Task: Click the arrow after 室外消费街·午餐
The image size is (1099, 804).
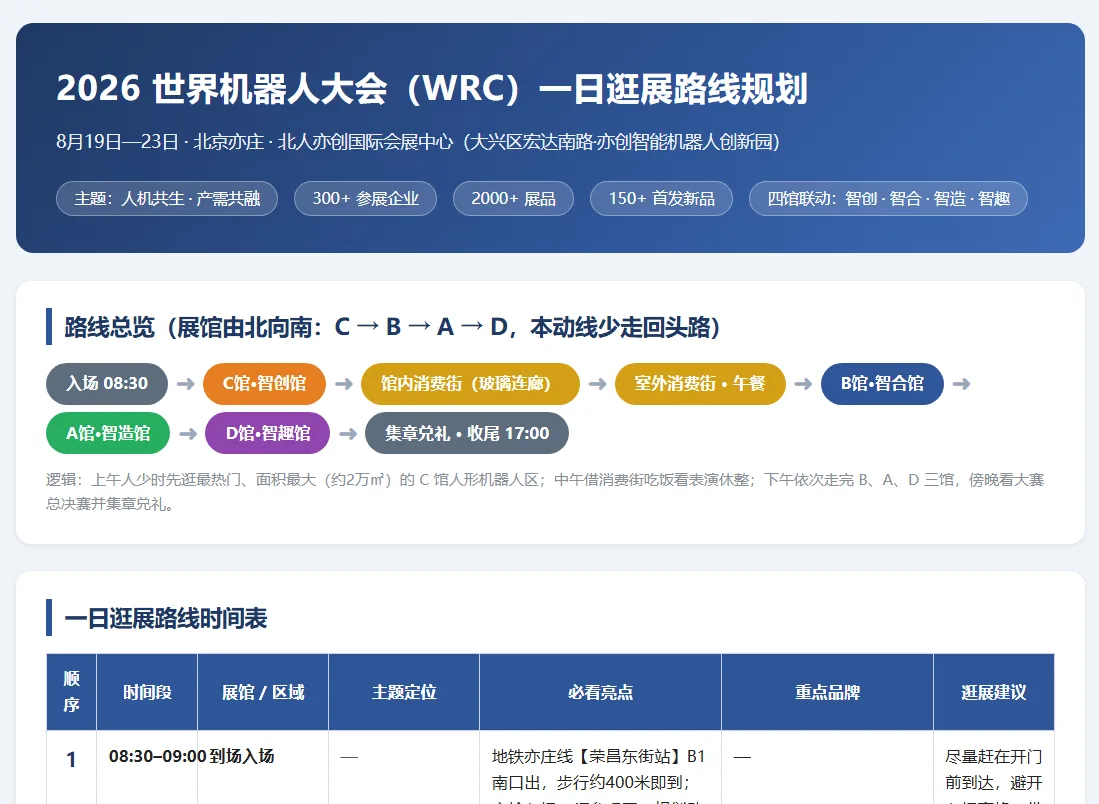Action: 803,383
